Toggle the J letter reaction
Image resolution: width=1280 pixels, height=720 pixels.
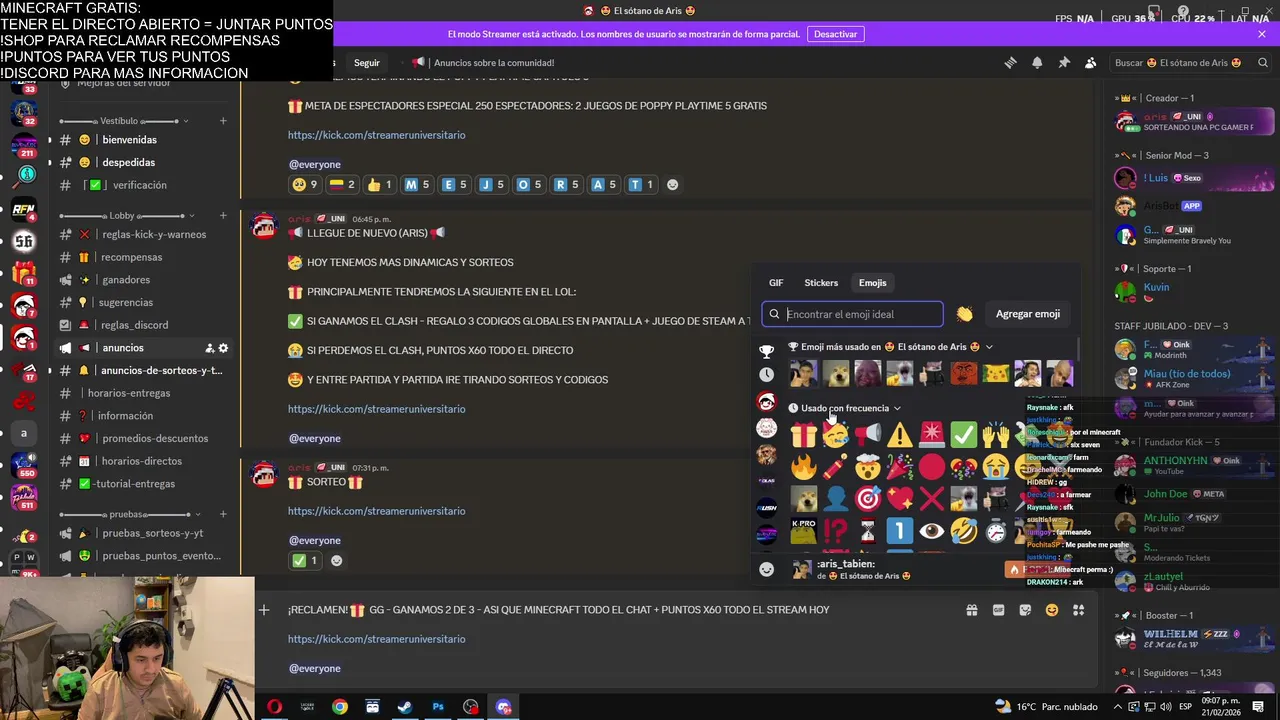pos(491,184)
